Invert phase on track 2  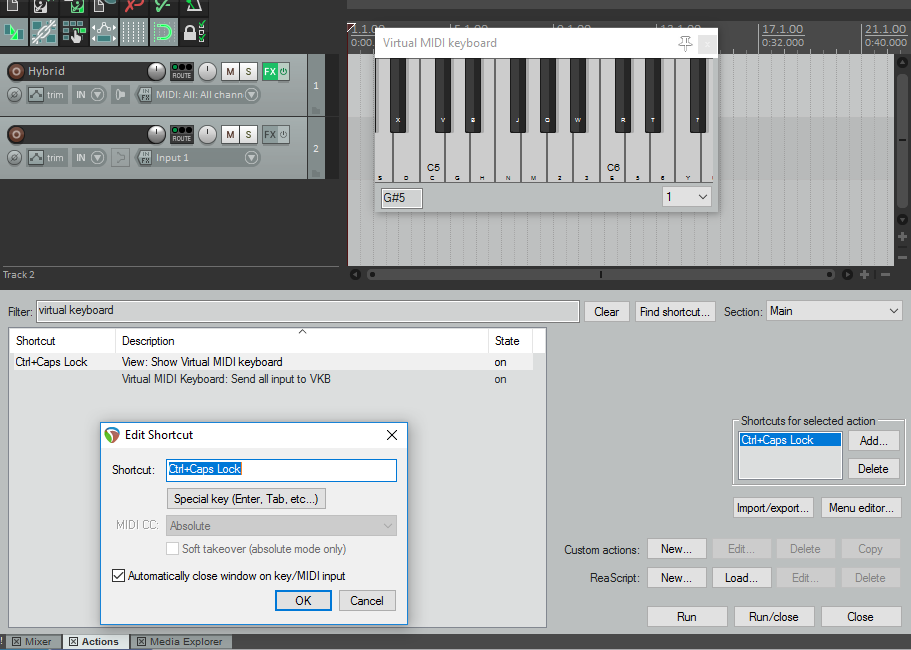coord(15,157)
